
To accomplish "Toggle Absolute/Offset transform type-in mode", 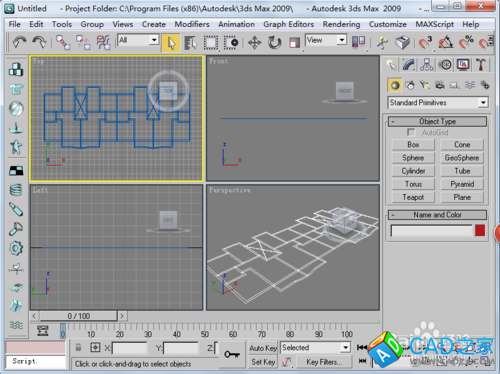I will [95, 348].
